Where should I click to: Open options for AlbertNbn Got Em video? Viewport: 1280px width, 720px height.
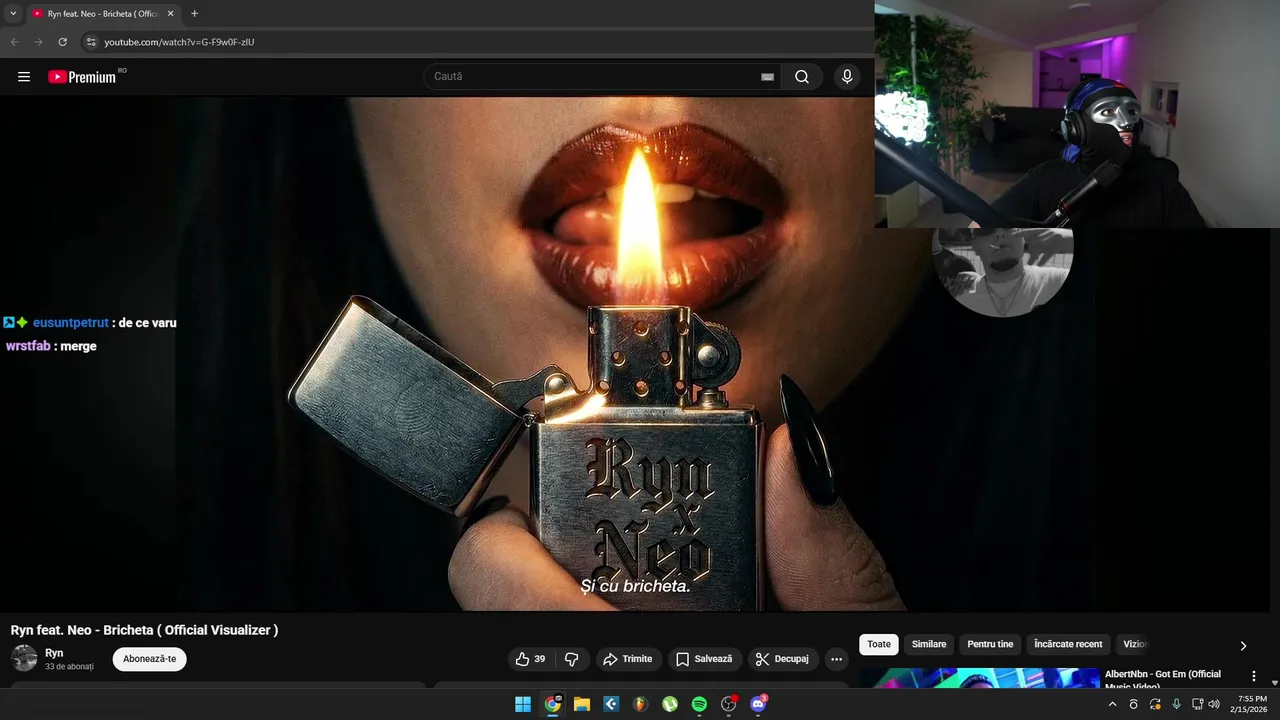(x=1254, y=676)
